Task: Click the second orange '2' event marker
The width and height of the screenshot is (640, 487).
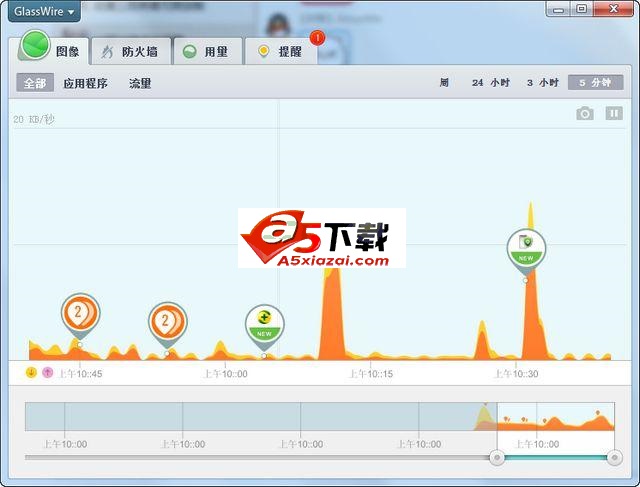Action: (167, 323)
